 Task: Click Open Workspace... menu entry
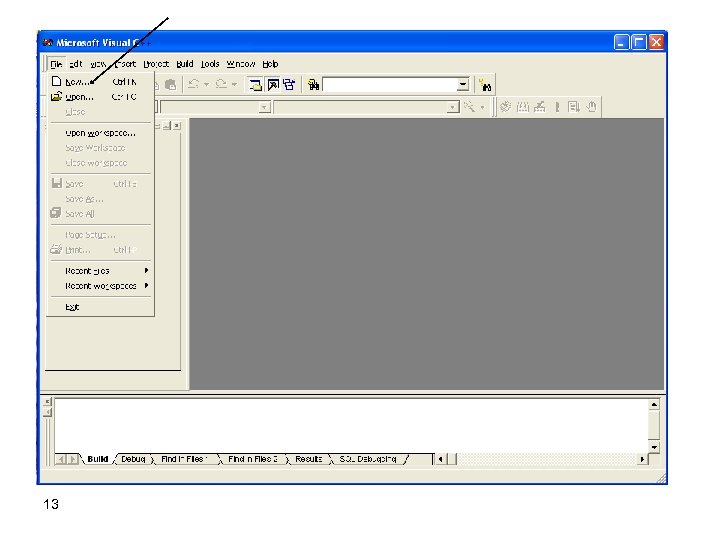pyautogui.click(x=100, y=133)
